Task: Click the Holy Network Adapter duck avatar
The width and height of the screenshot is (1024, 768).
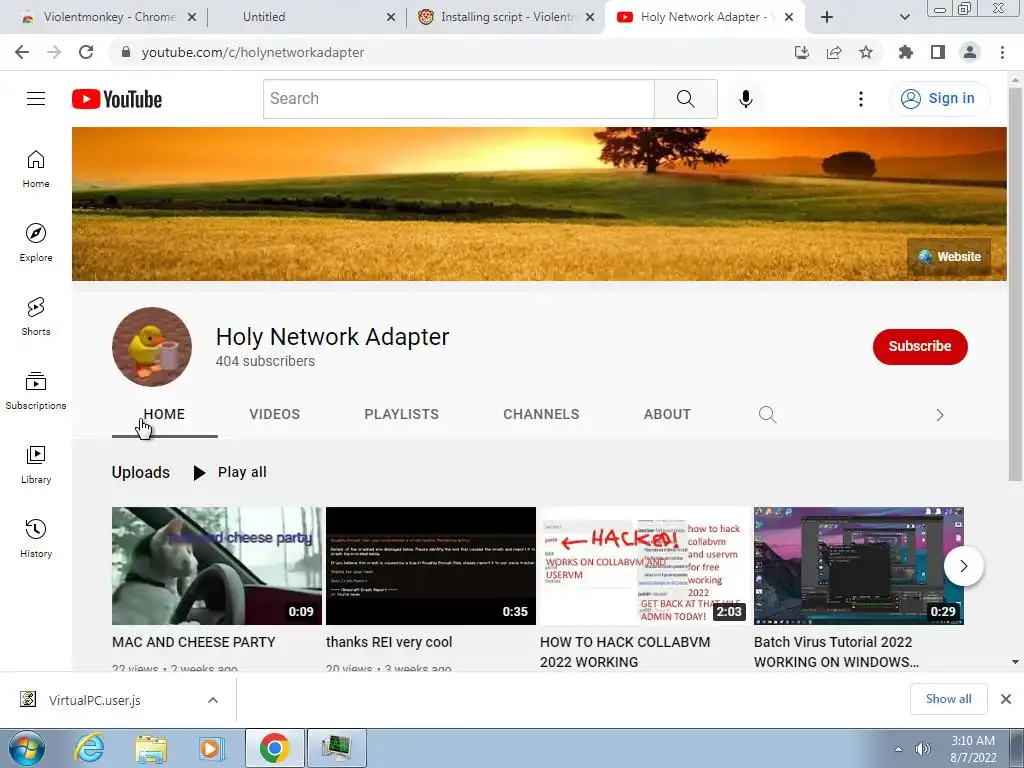Action: [152, 347]
